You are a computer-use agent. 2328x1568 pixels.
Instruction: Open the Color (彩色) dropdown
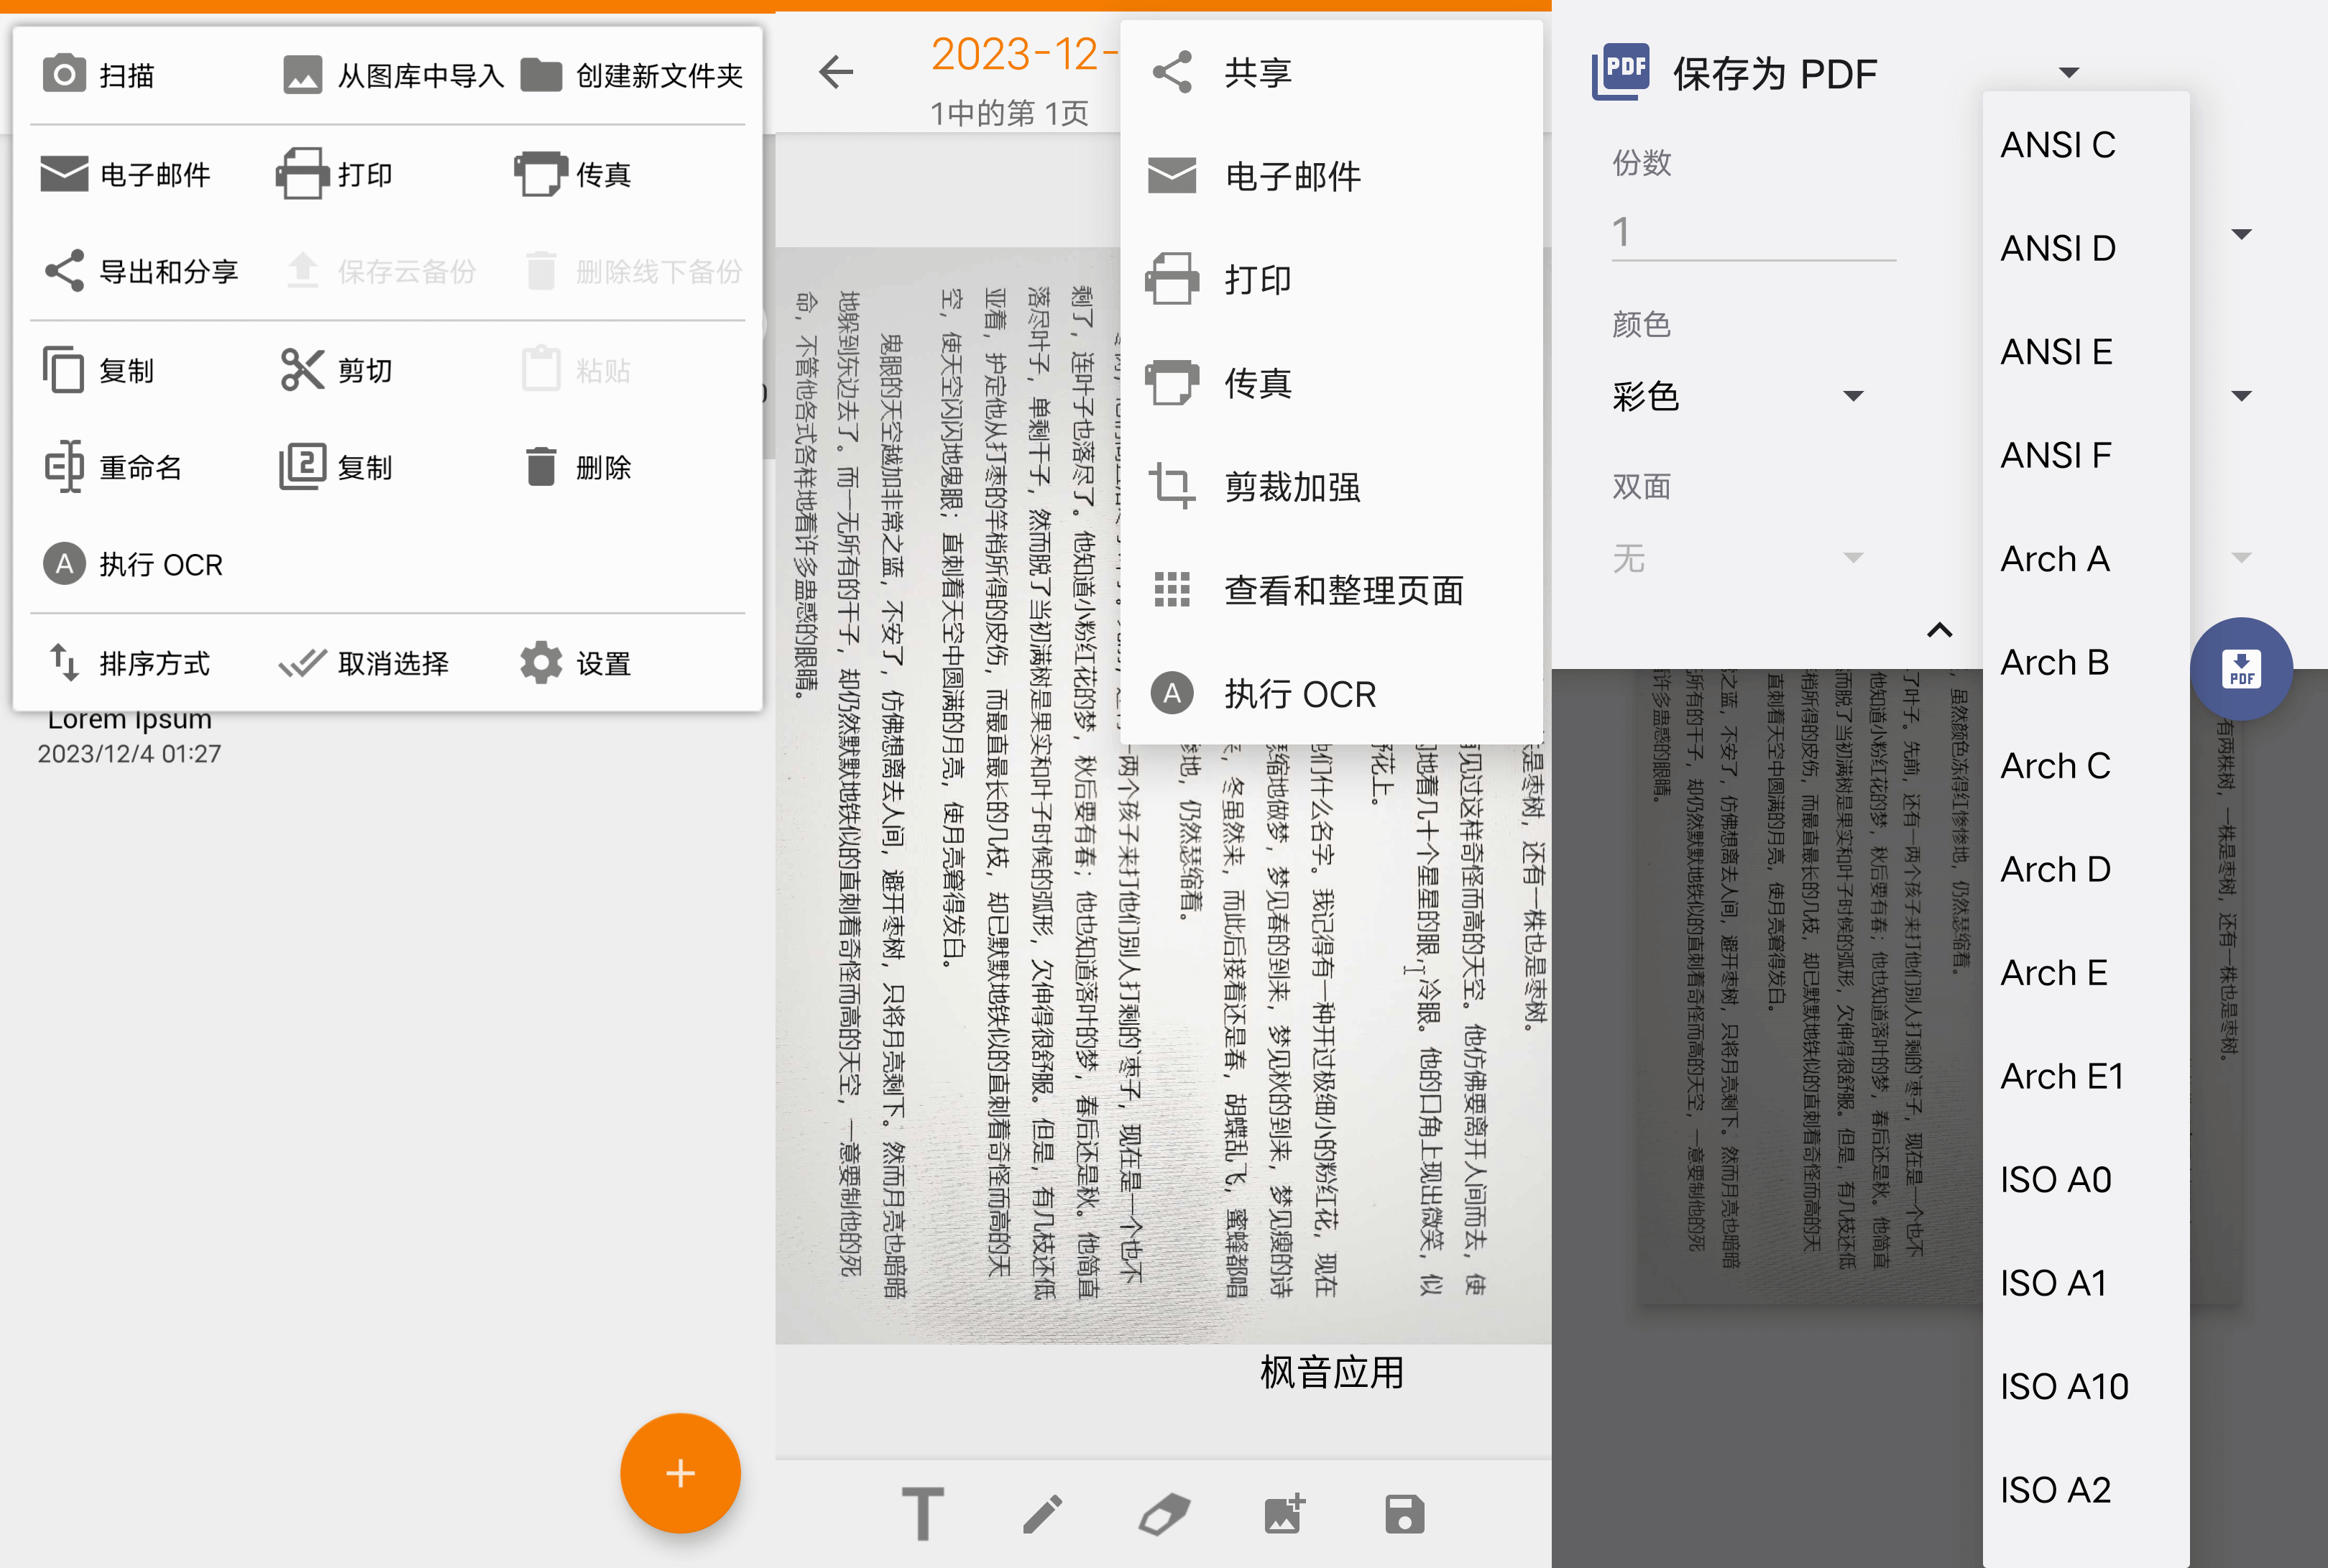(1738, 396)
